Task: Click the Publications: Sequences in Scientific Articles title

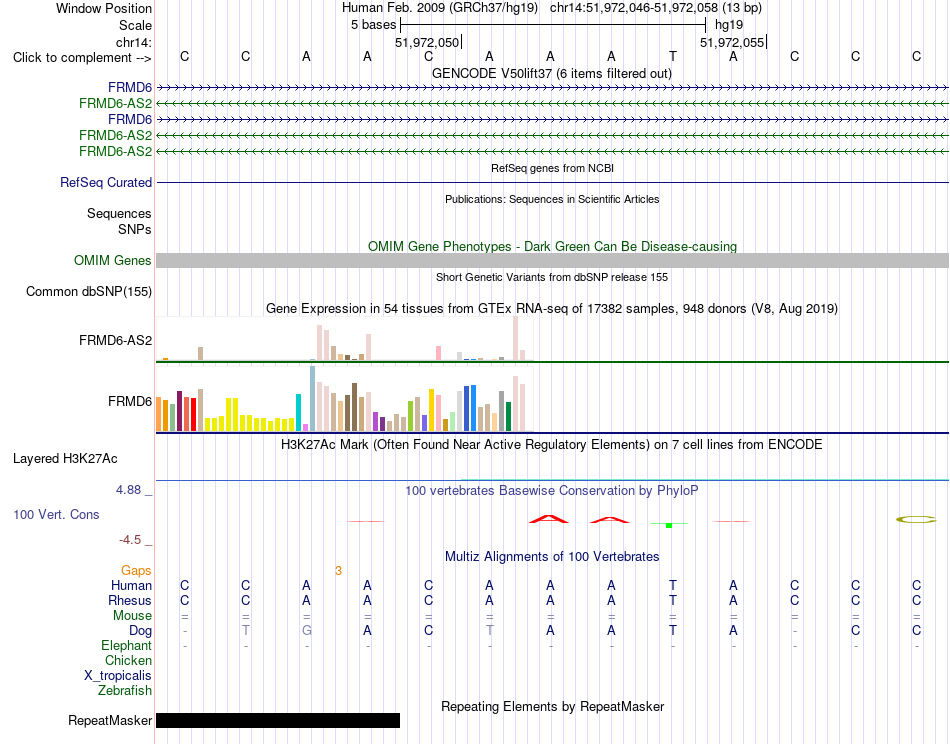Action: point(552,199)
